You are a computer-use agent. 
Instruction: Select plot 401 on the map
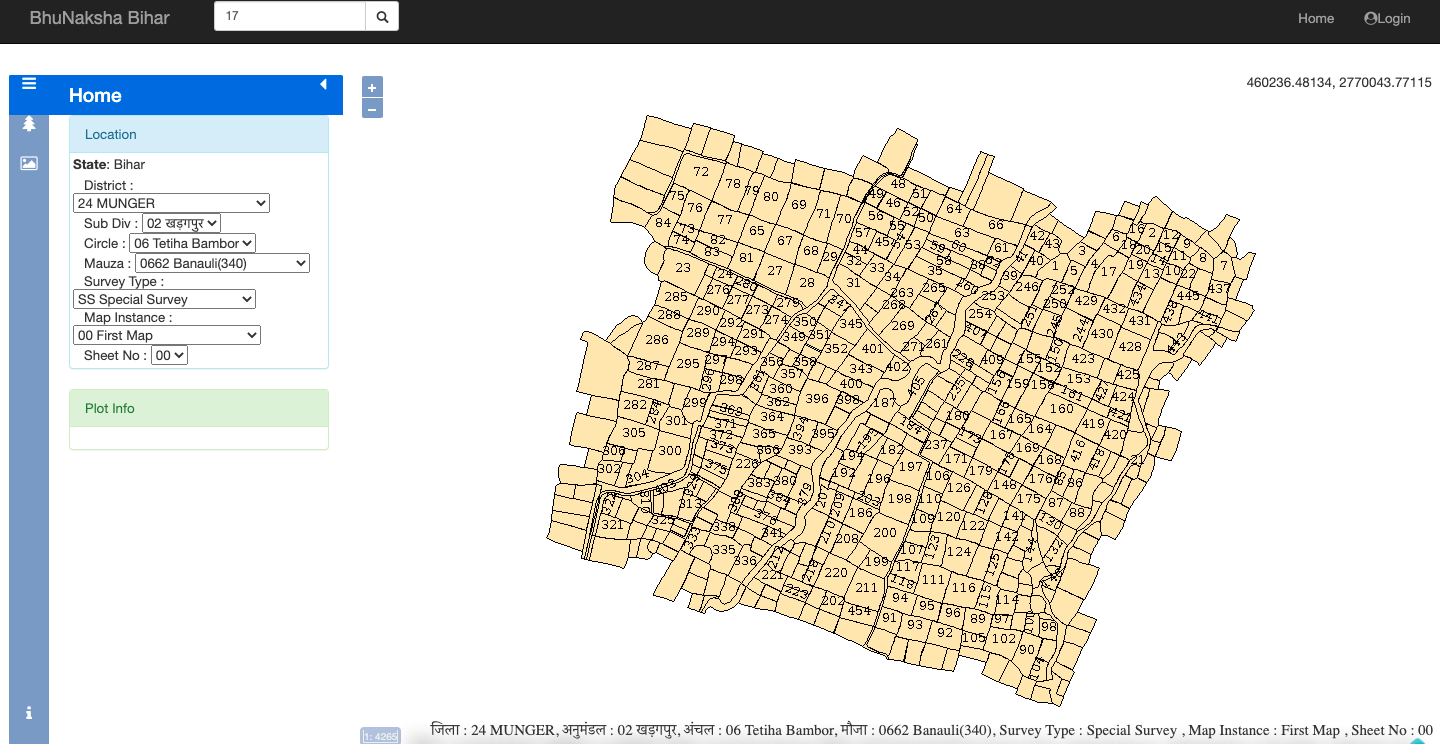[873, 349]
